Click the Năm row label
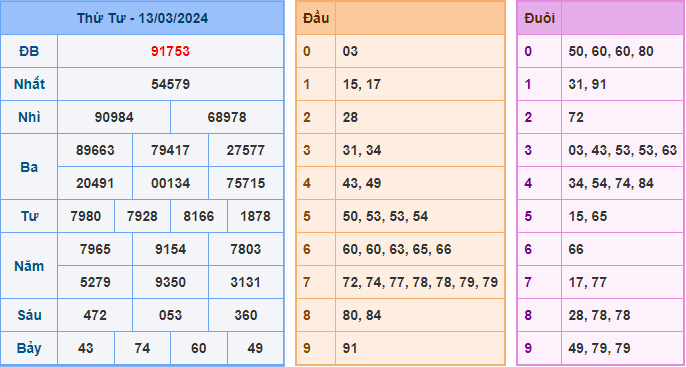 (29, 266)
